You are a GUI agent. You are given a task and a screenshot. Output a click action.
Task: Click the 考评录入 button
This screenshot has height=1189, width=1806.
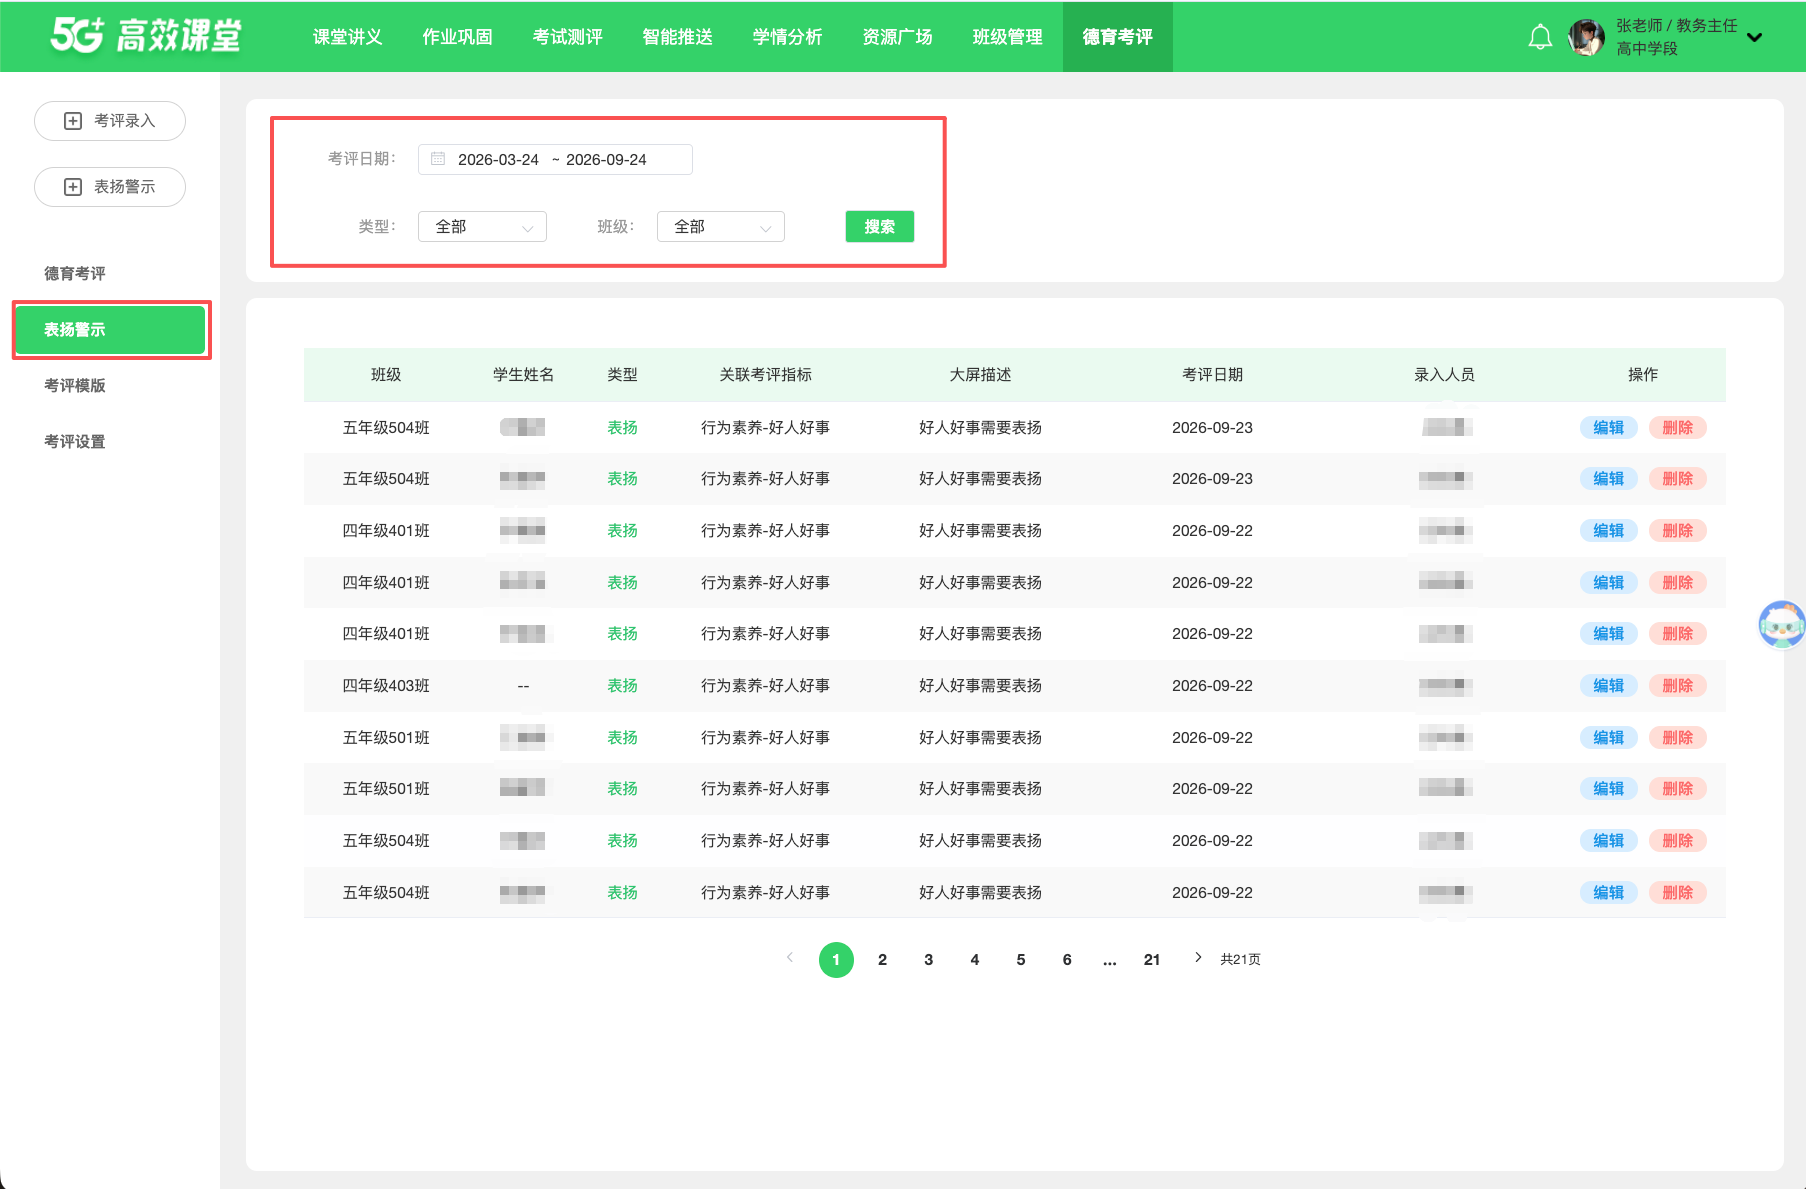[x=110, y=121]
